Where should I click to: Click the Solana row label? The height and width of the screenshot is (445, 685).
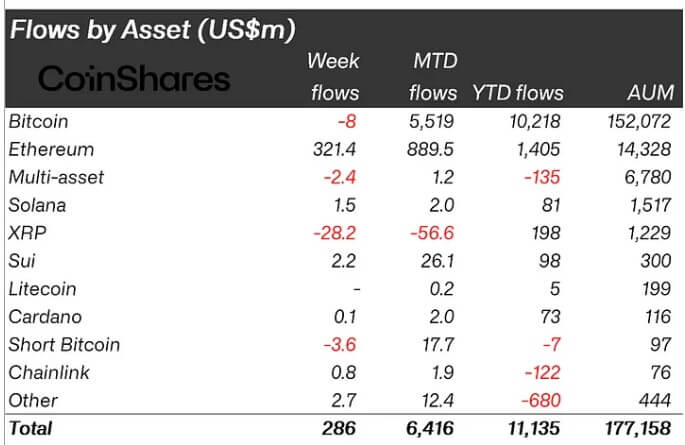point(38,205)
